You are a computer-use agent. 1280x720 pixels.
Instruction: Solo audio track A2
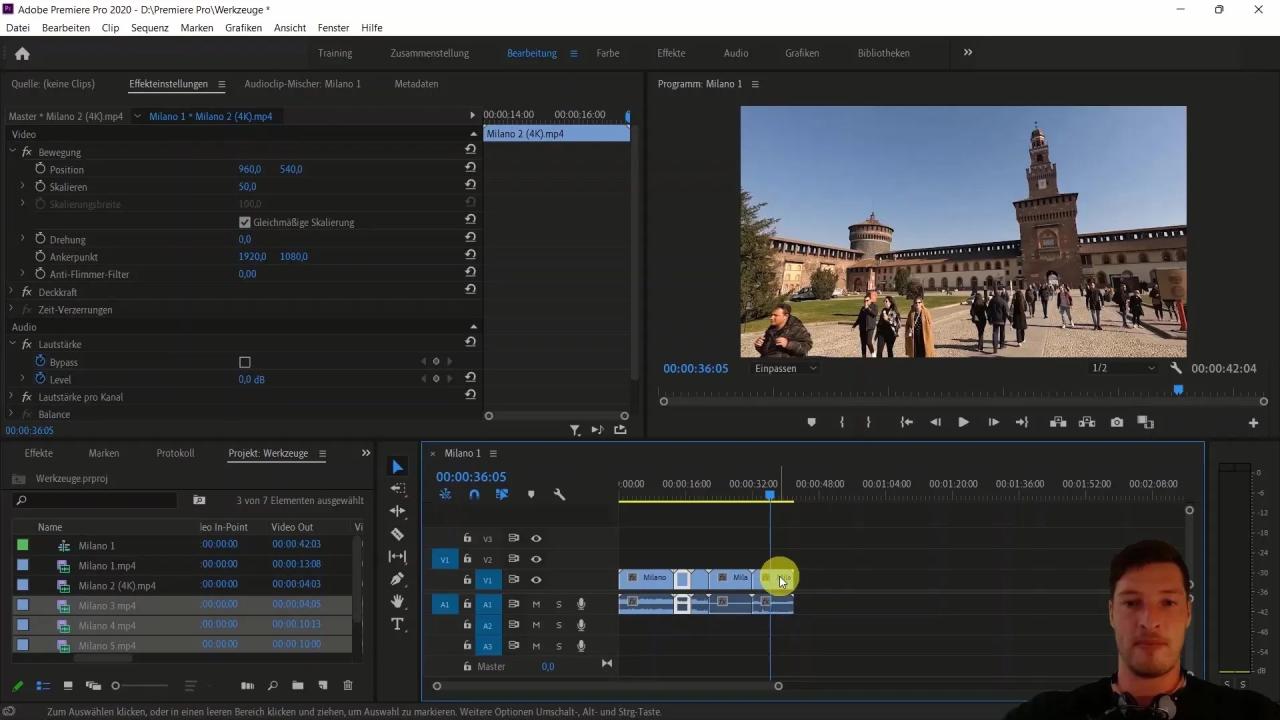tap(558, 625)
